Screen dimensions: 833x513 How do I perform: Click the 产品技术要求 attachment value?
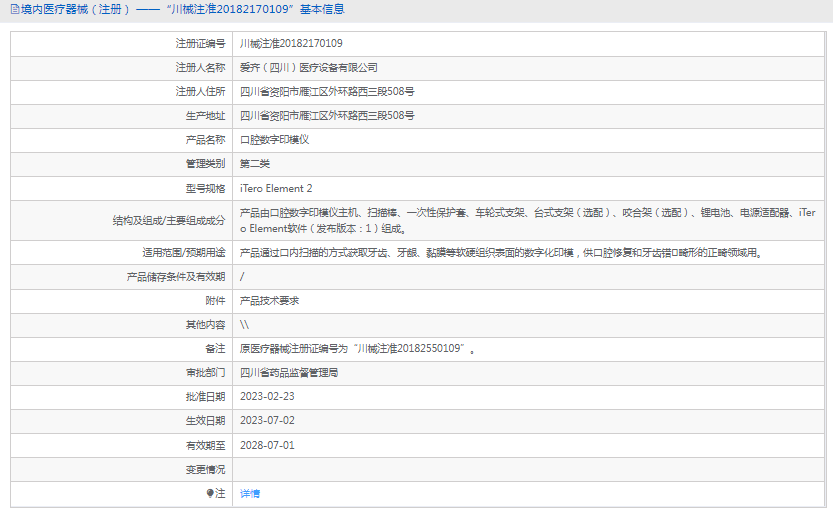[x=269, y=301]
